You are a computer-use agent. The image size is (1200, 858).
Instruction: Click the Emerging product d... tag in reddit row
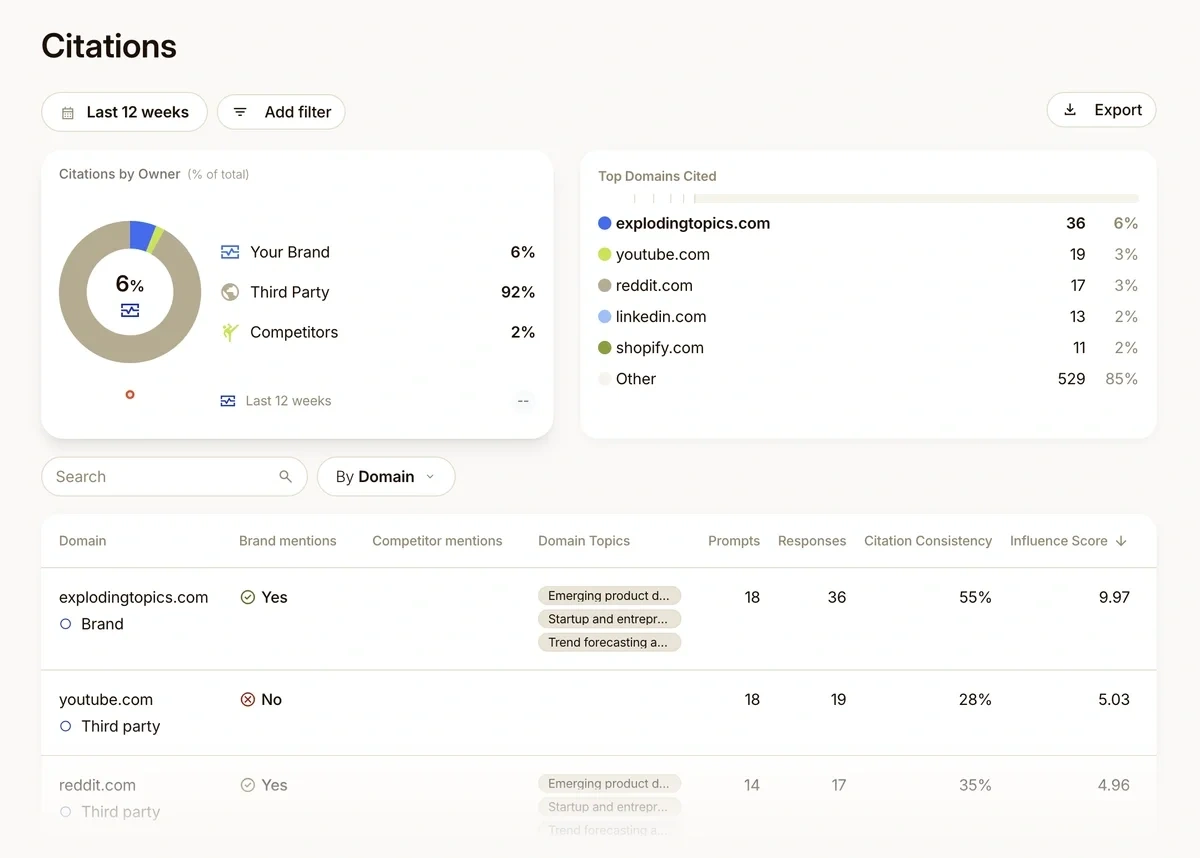coord(609,783)
